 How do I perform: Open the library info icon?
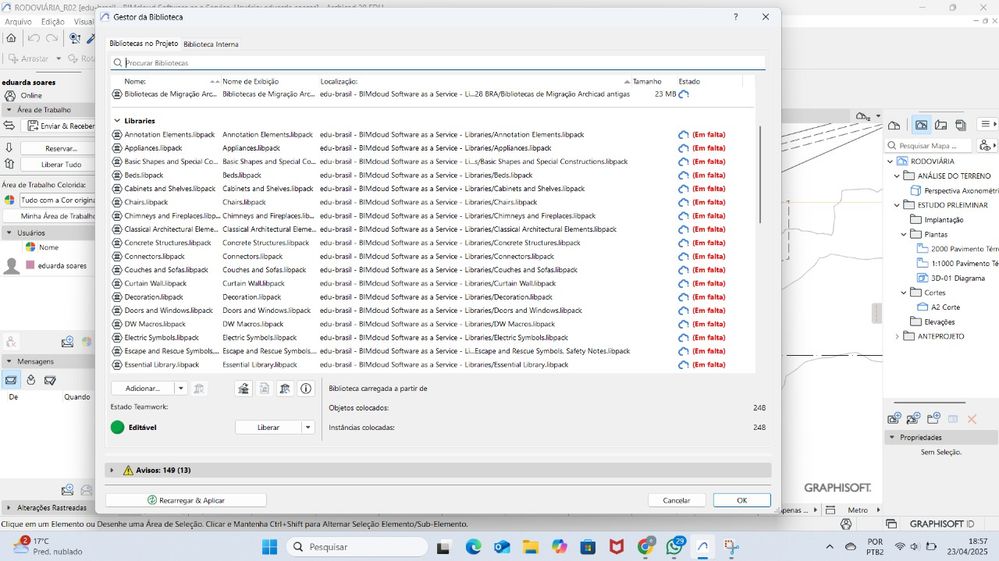[306, 388]
